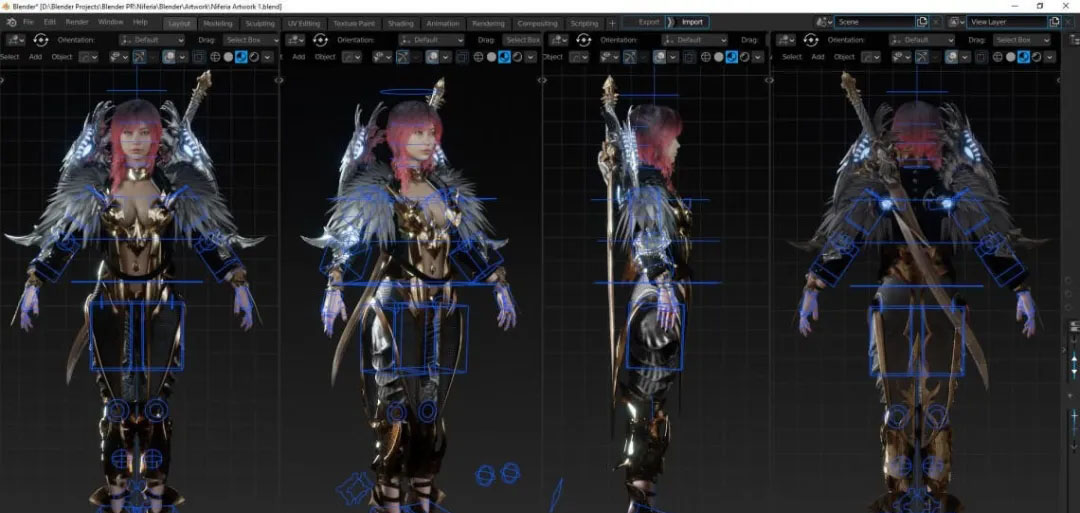Switch to the Shading workspace tab
1080x513 pixels.
coord(400,23)
